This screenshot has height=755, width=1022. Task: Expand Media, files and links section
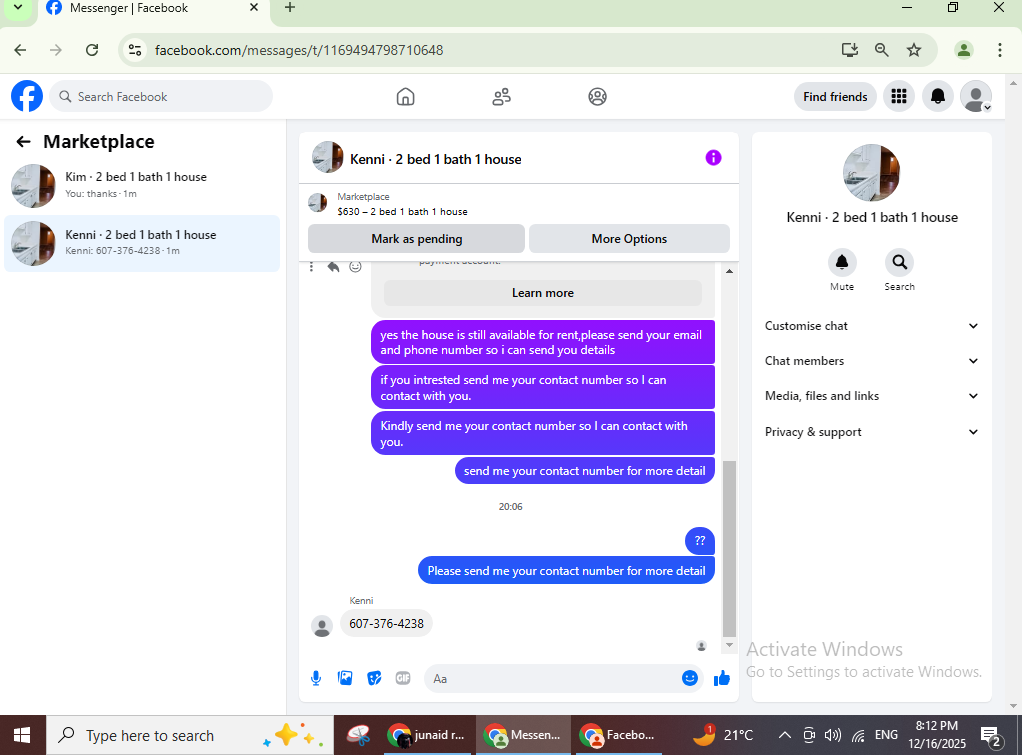[871, 396]
